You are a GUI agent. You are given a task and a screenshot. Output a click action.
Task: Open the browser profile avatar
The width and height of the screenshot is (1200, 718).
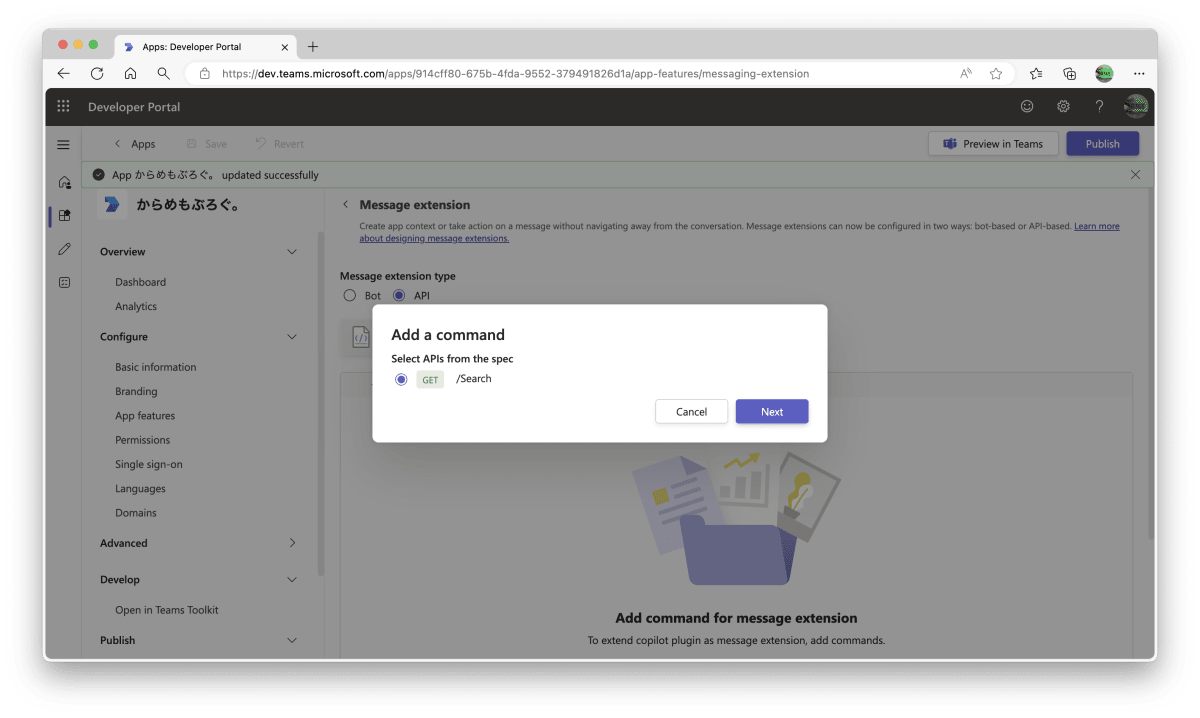pyautogui.click(x=1104, y=73)
